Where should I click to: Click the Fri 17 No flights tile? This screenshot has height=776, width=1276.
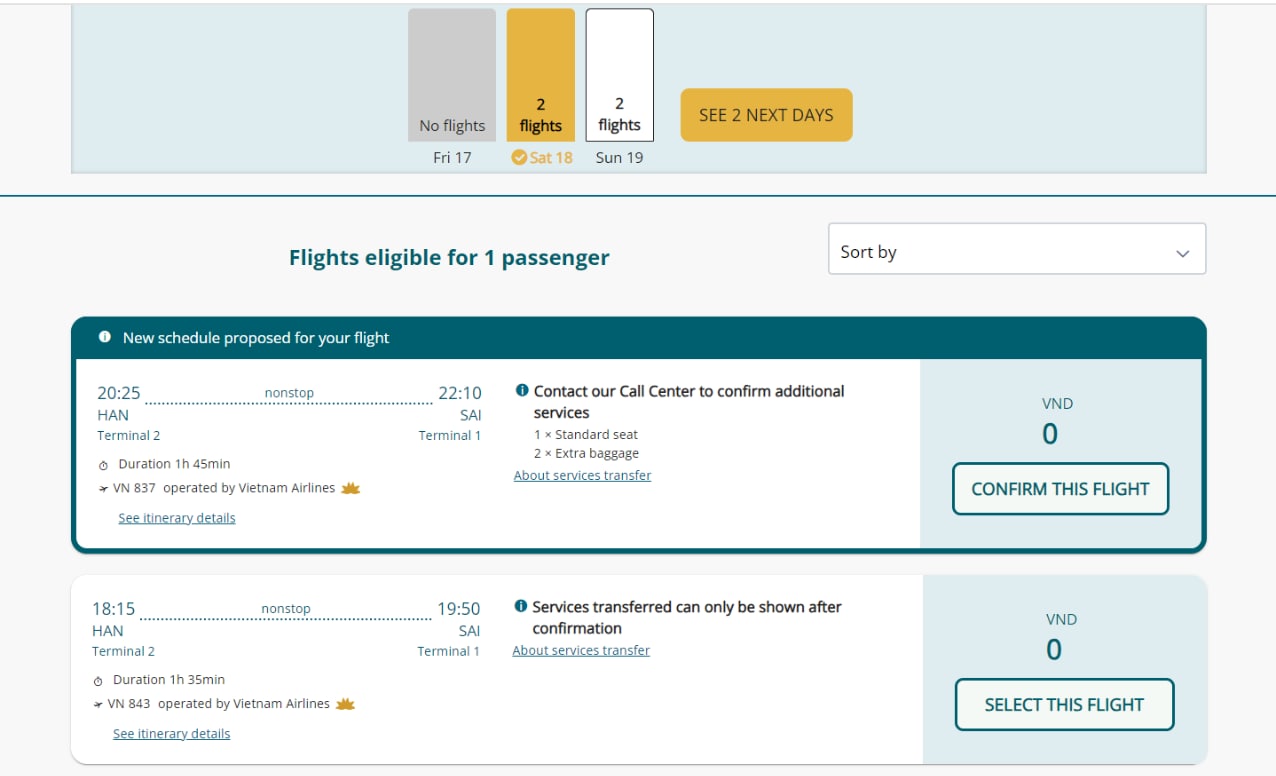click(452, 76)
